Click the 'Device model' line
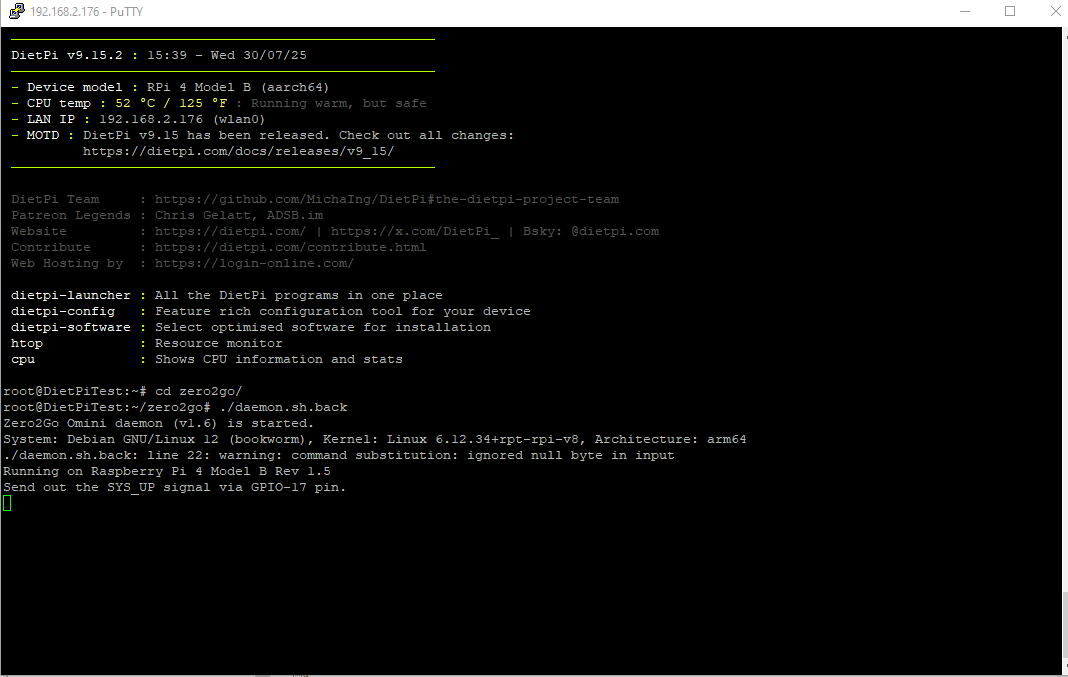The image size is (1068, 677). click(x=170, y=87)
